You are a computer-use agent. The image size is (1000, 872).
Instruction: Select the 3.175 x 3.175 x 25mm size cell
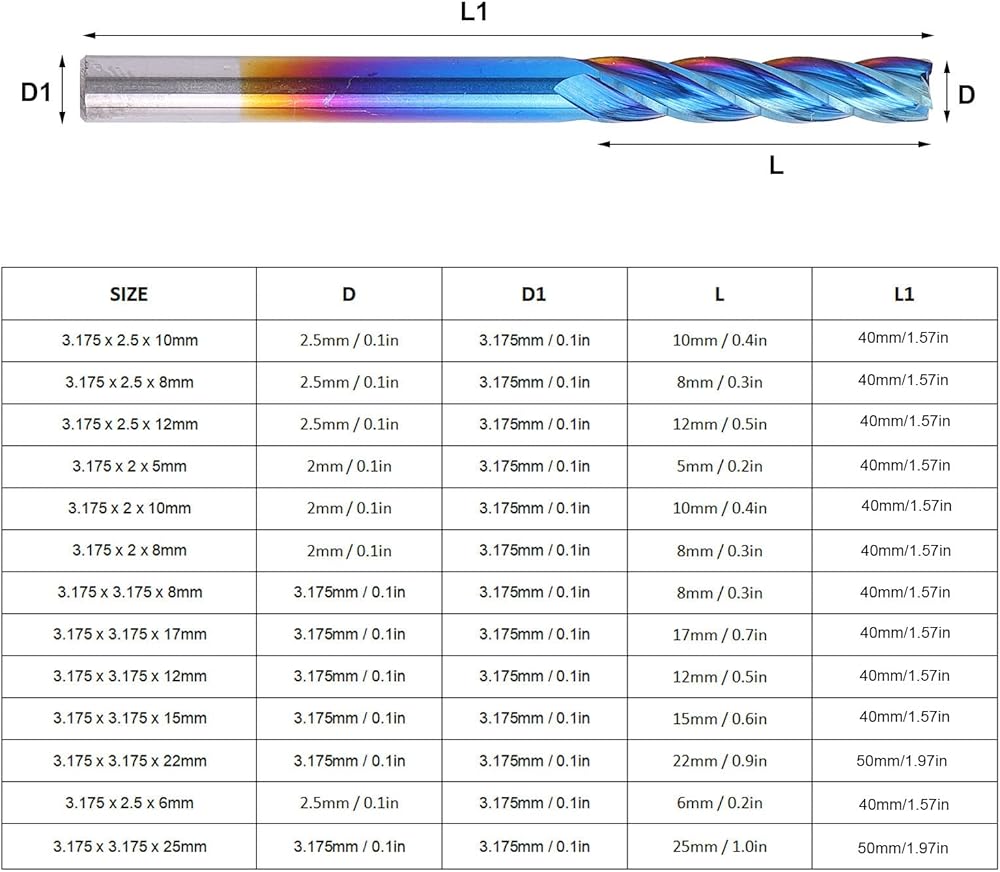[x=129, y=847]
